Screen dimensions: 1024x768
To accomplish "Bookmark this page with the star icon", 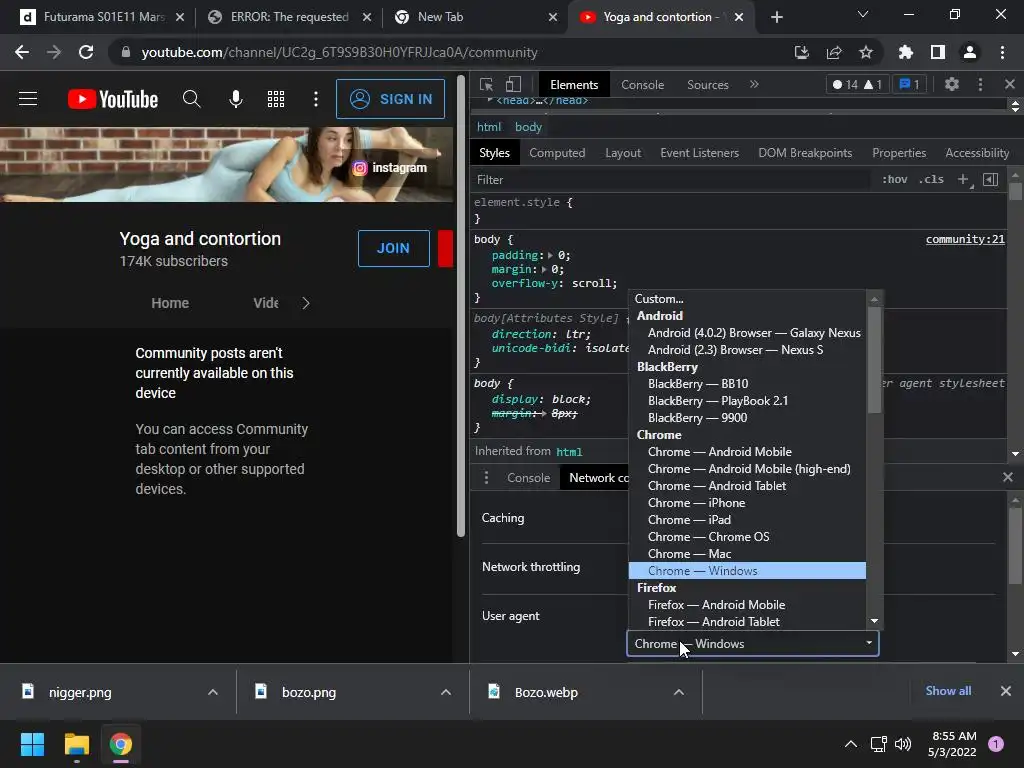I will (x=866, y=52).
